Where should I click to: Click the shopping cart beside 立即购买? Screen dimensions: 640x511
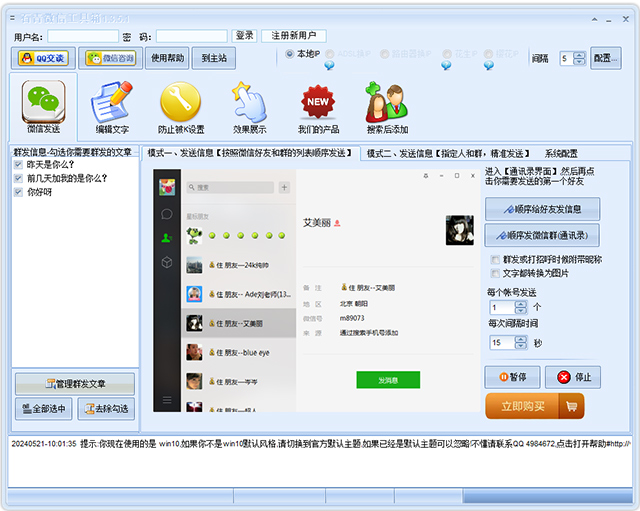click(x=572, y=406)
